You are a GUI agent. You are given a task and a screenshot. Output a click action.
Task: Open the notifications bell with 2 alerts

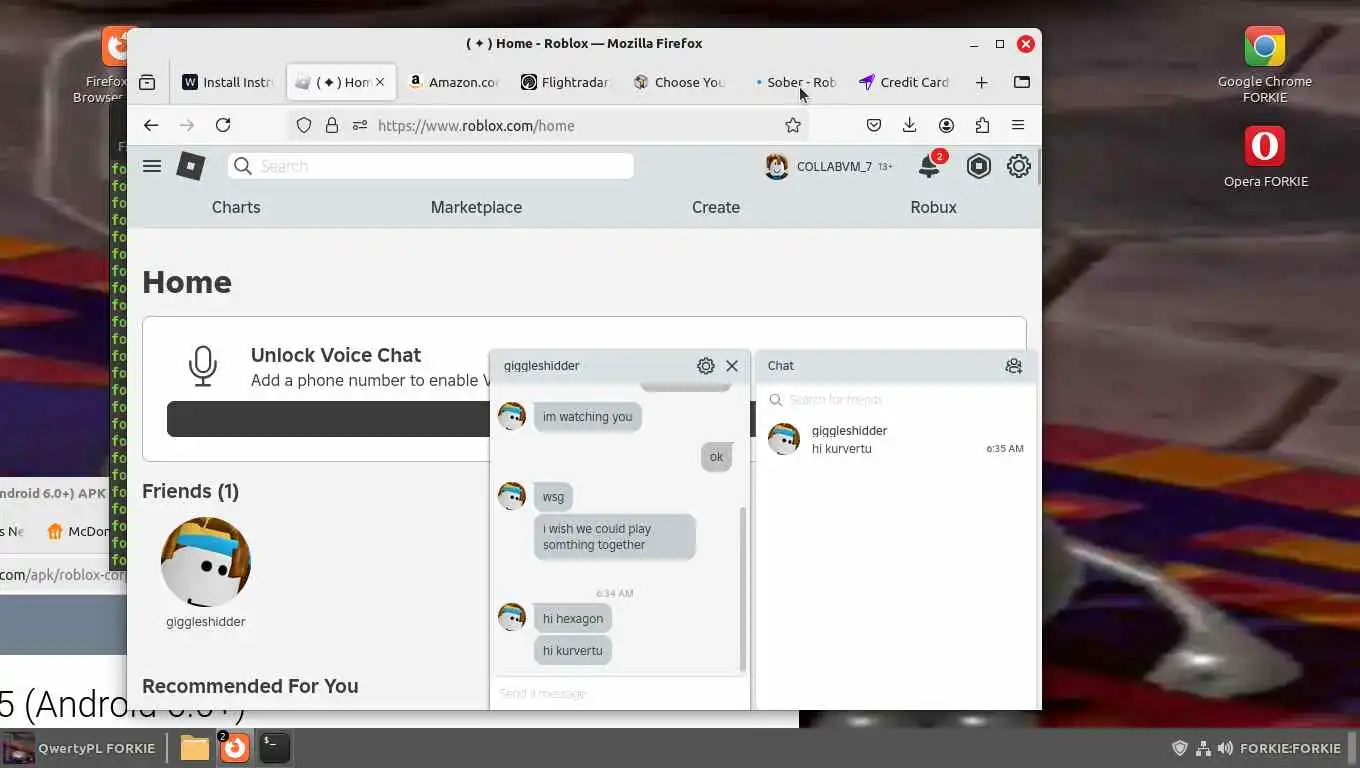click(930, 166)
